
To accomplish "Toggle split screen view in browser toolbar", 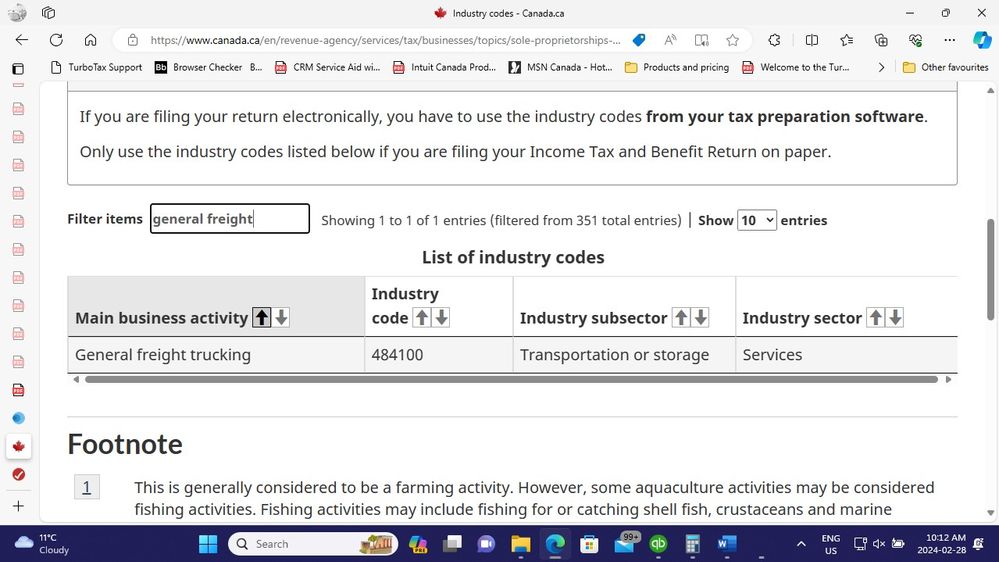I will pos(812,40).
